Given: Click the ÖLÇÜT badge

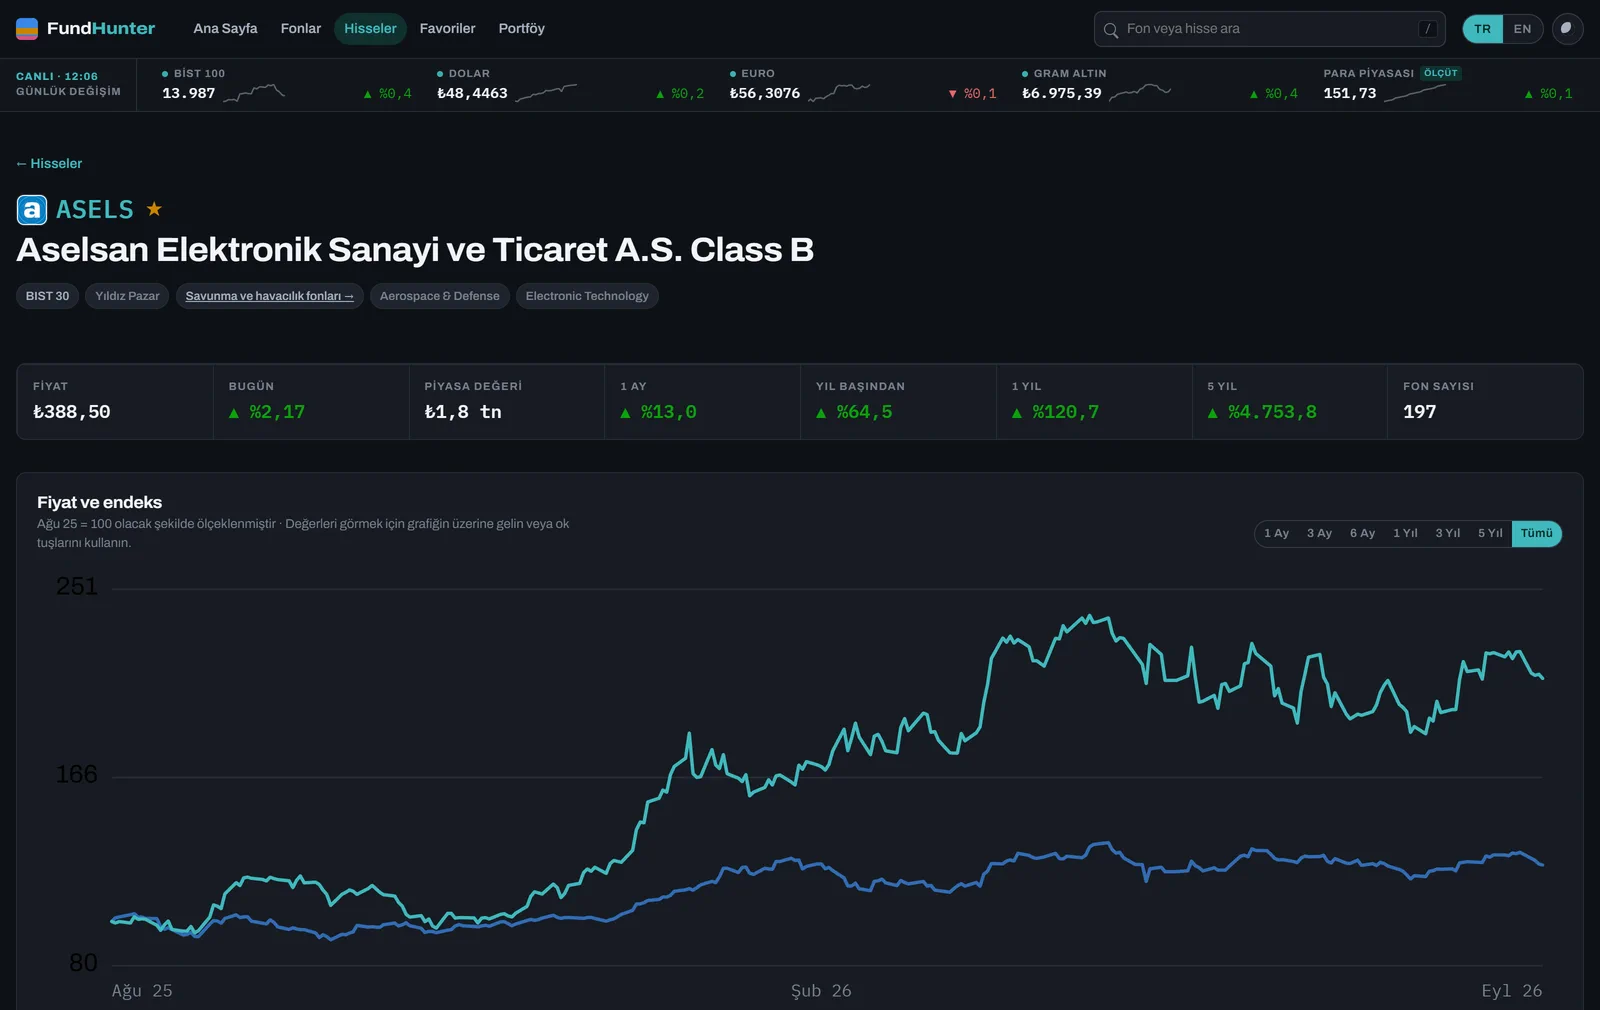Looking at the screenshot, I should (1441, 73).
